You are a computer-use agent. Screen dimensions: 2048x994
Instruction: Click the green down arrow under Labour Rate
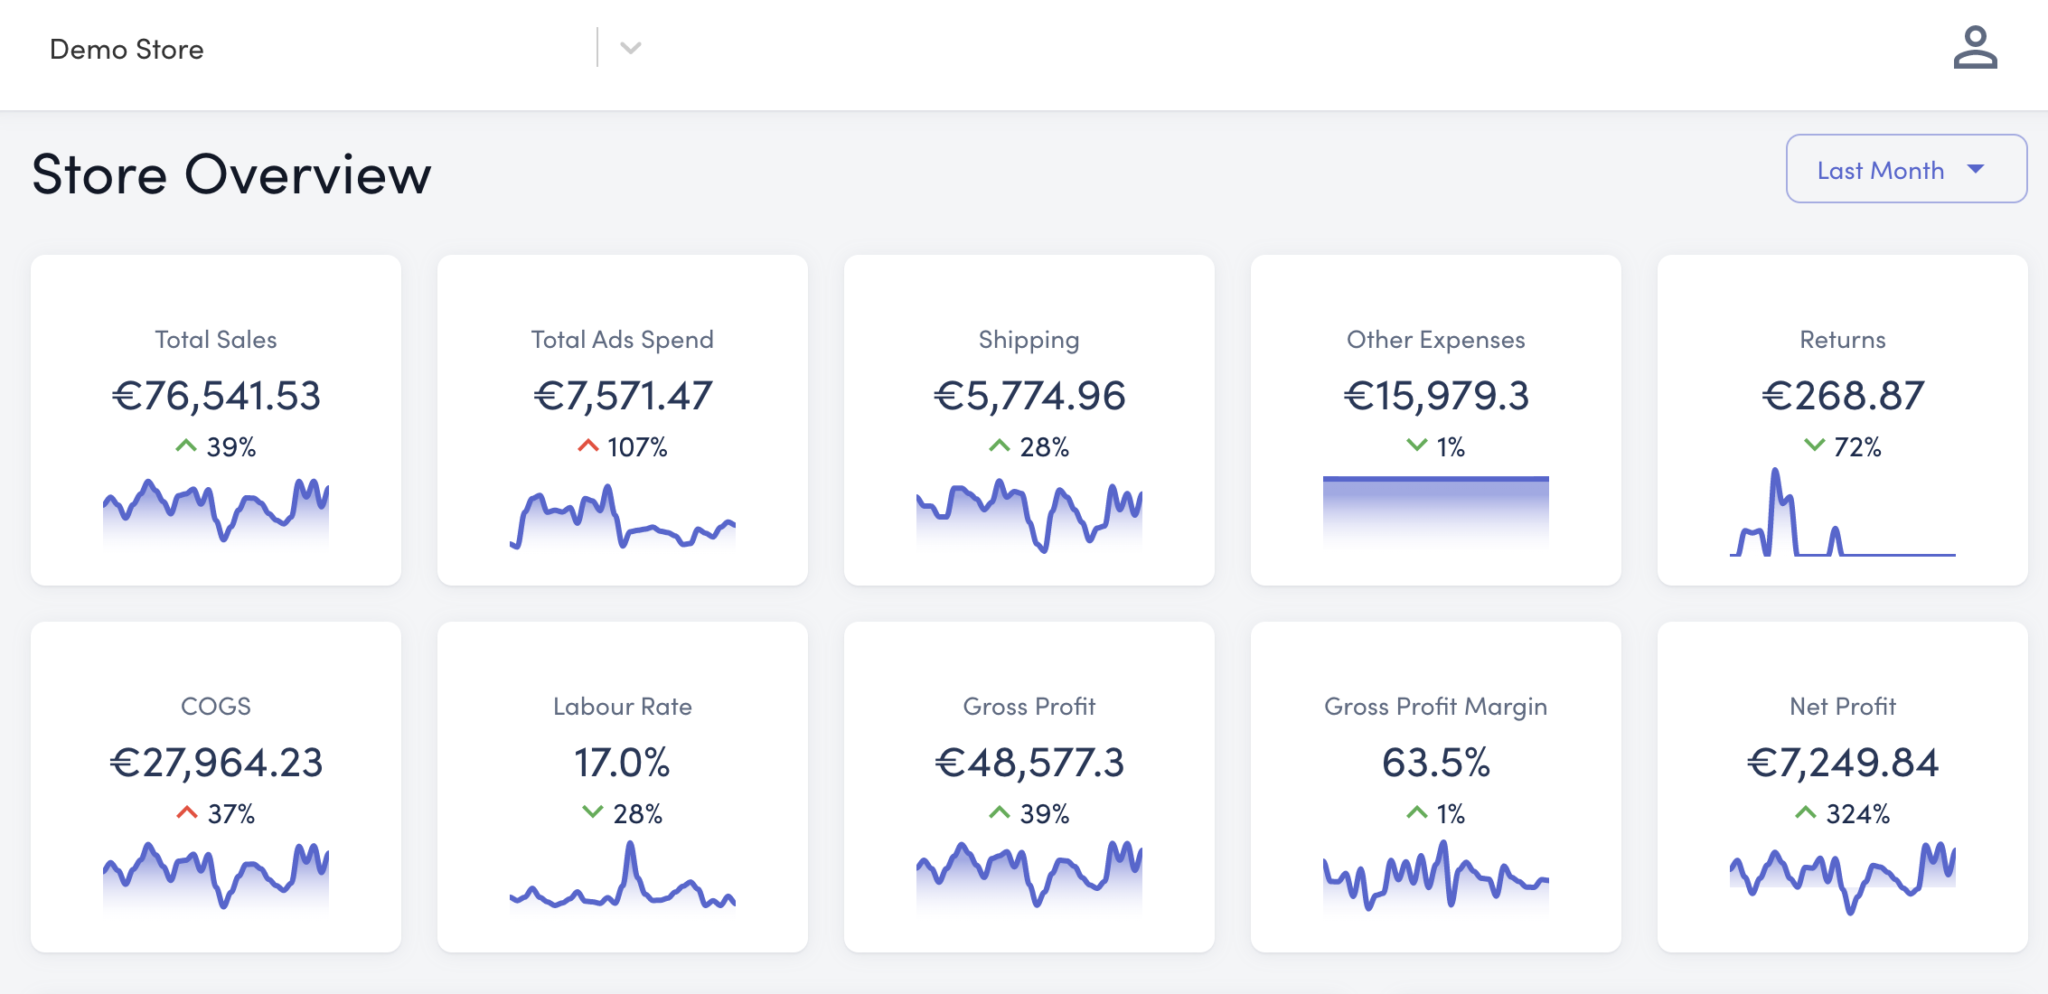click(x=593, y=813)
